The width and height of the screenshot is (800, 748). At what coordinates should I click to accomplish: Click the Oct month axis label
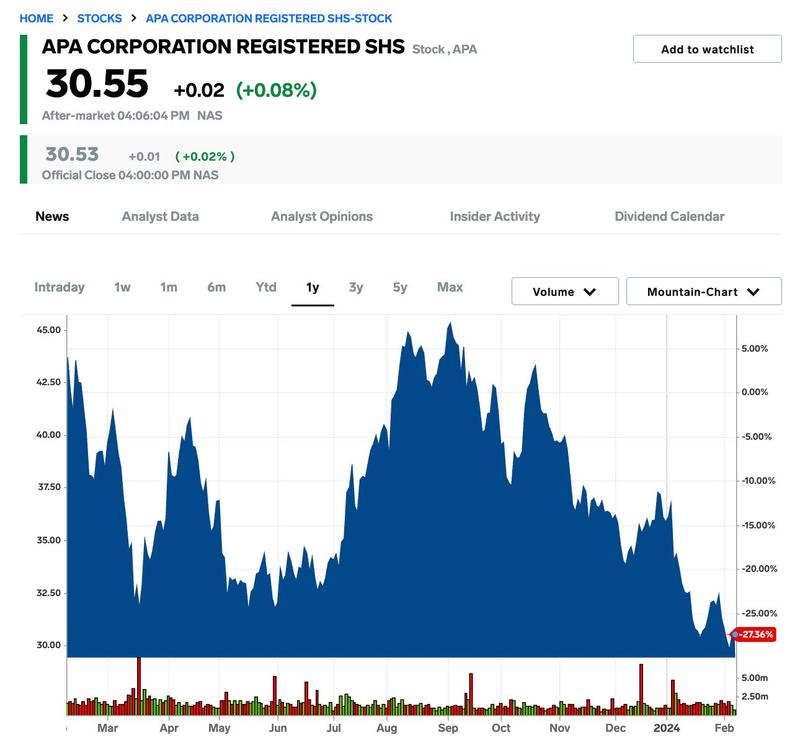click(x=501, y=728)
